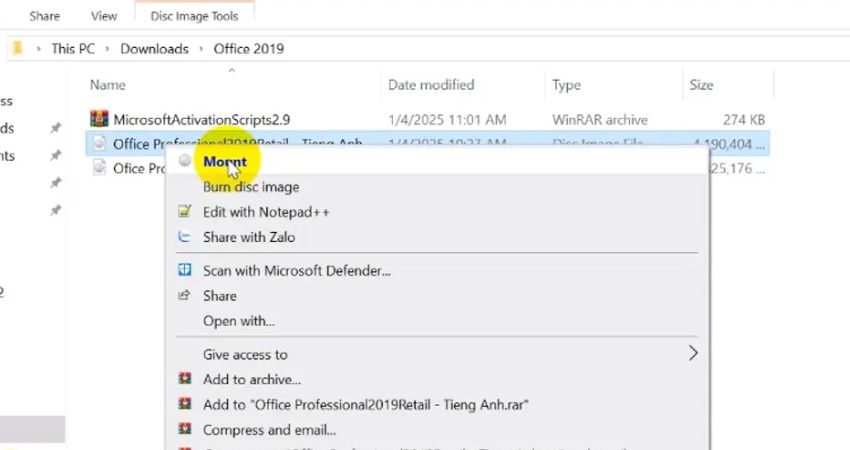The width and height of the screenshot is (850, 450).
Task: Choose Burn disc image
Action: click(250, 187)
